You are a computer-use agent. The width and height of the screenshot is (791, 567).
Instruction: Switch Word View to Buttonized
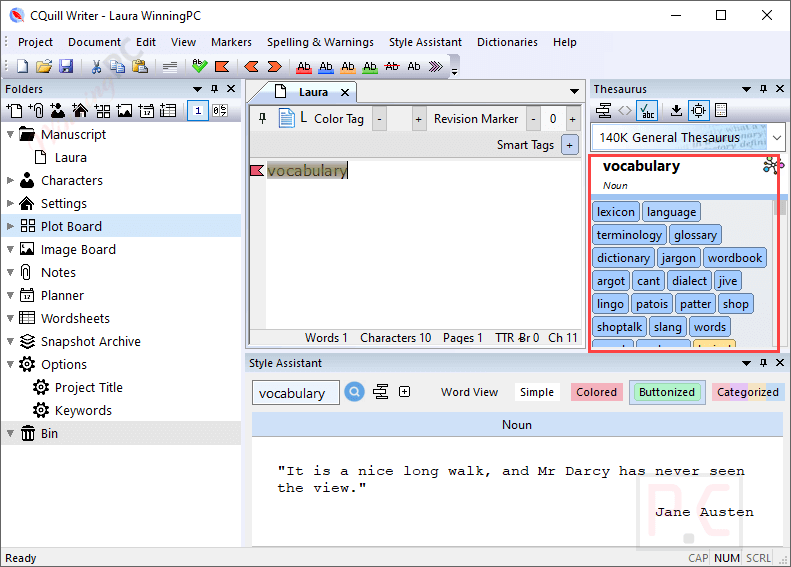click(x=666, y=392)
